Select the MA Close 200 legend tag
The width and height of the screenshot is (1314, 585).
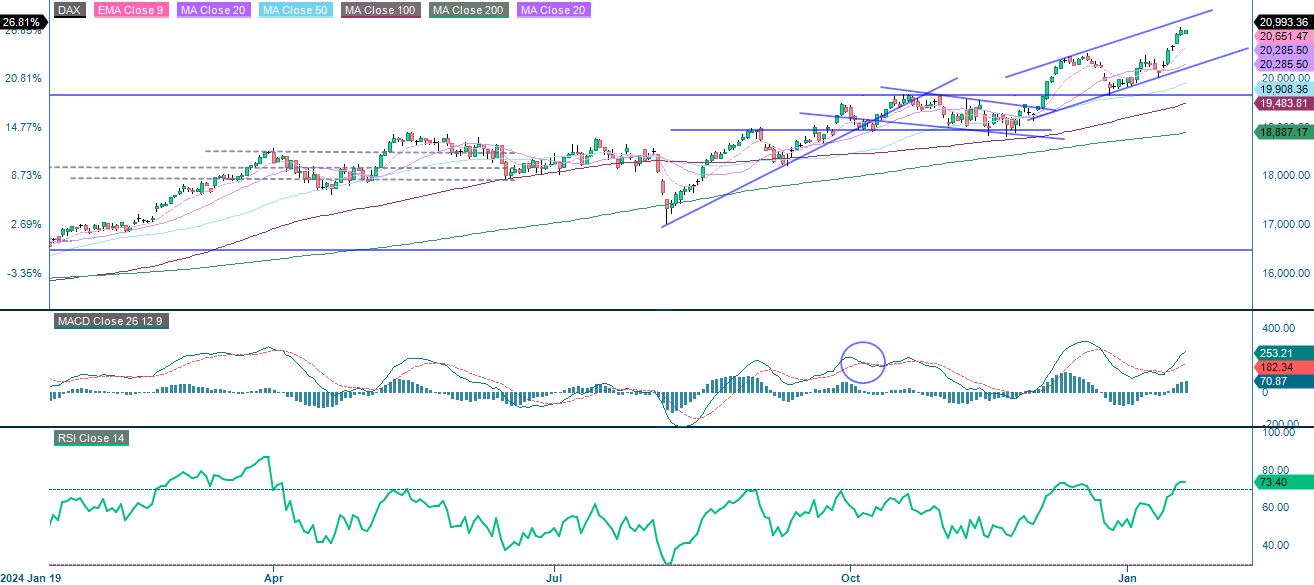469,10
